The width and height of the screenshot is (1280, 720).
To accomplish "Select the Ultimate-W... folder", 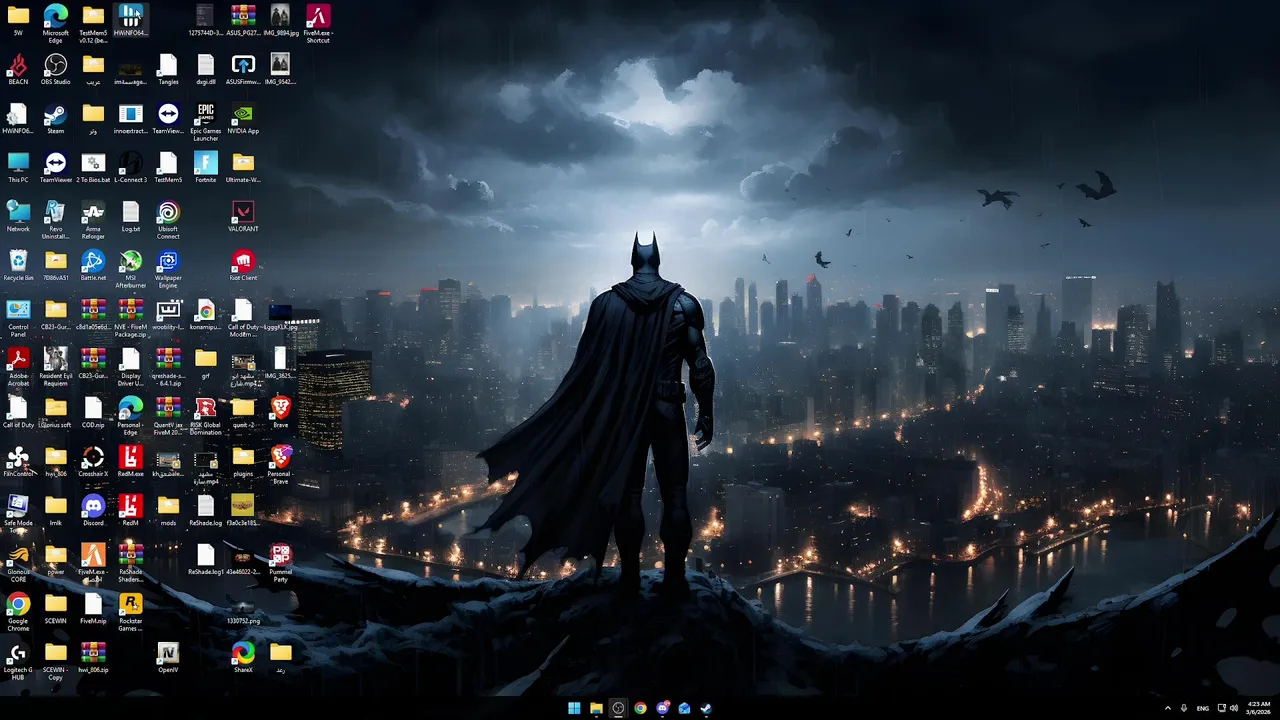I will pyautogui.click(x=243, y=169).
